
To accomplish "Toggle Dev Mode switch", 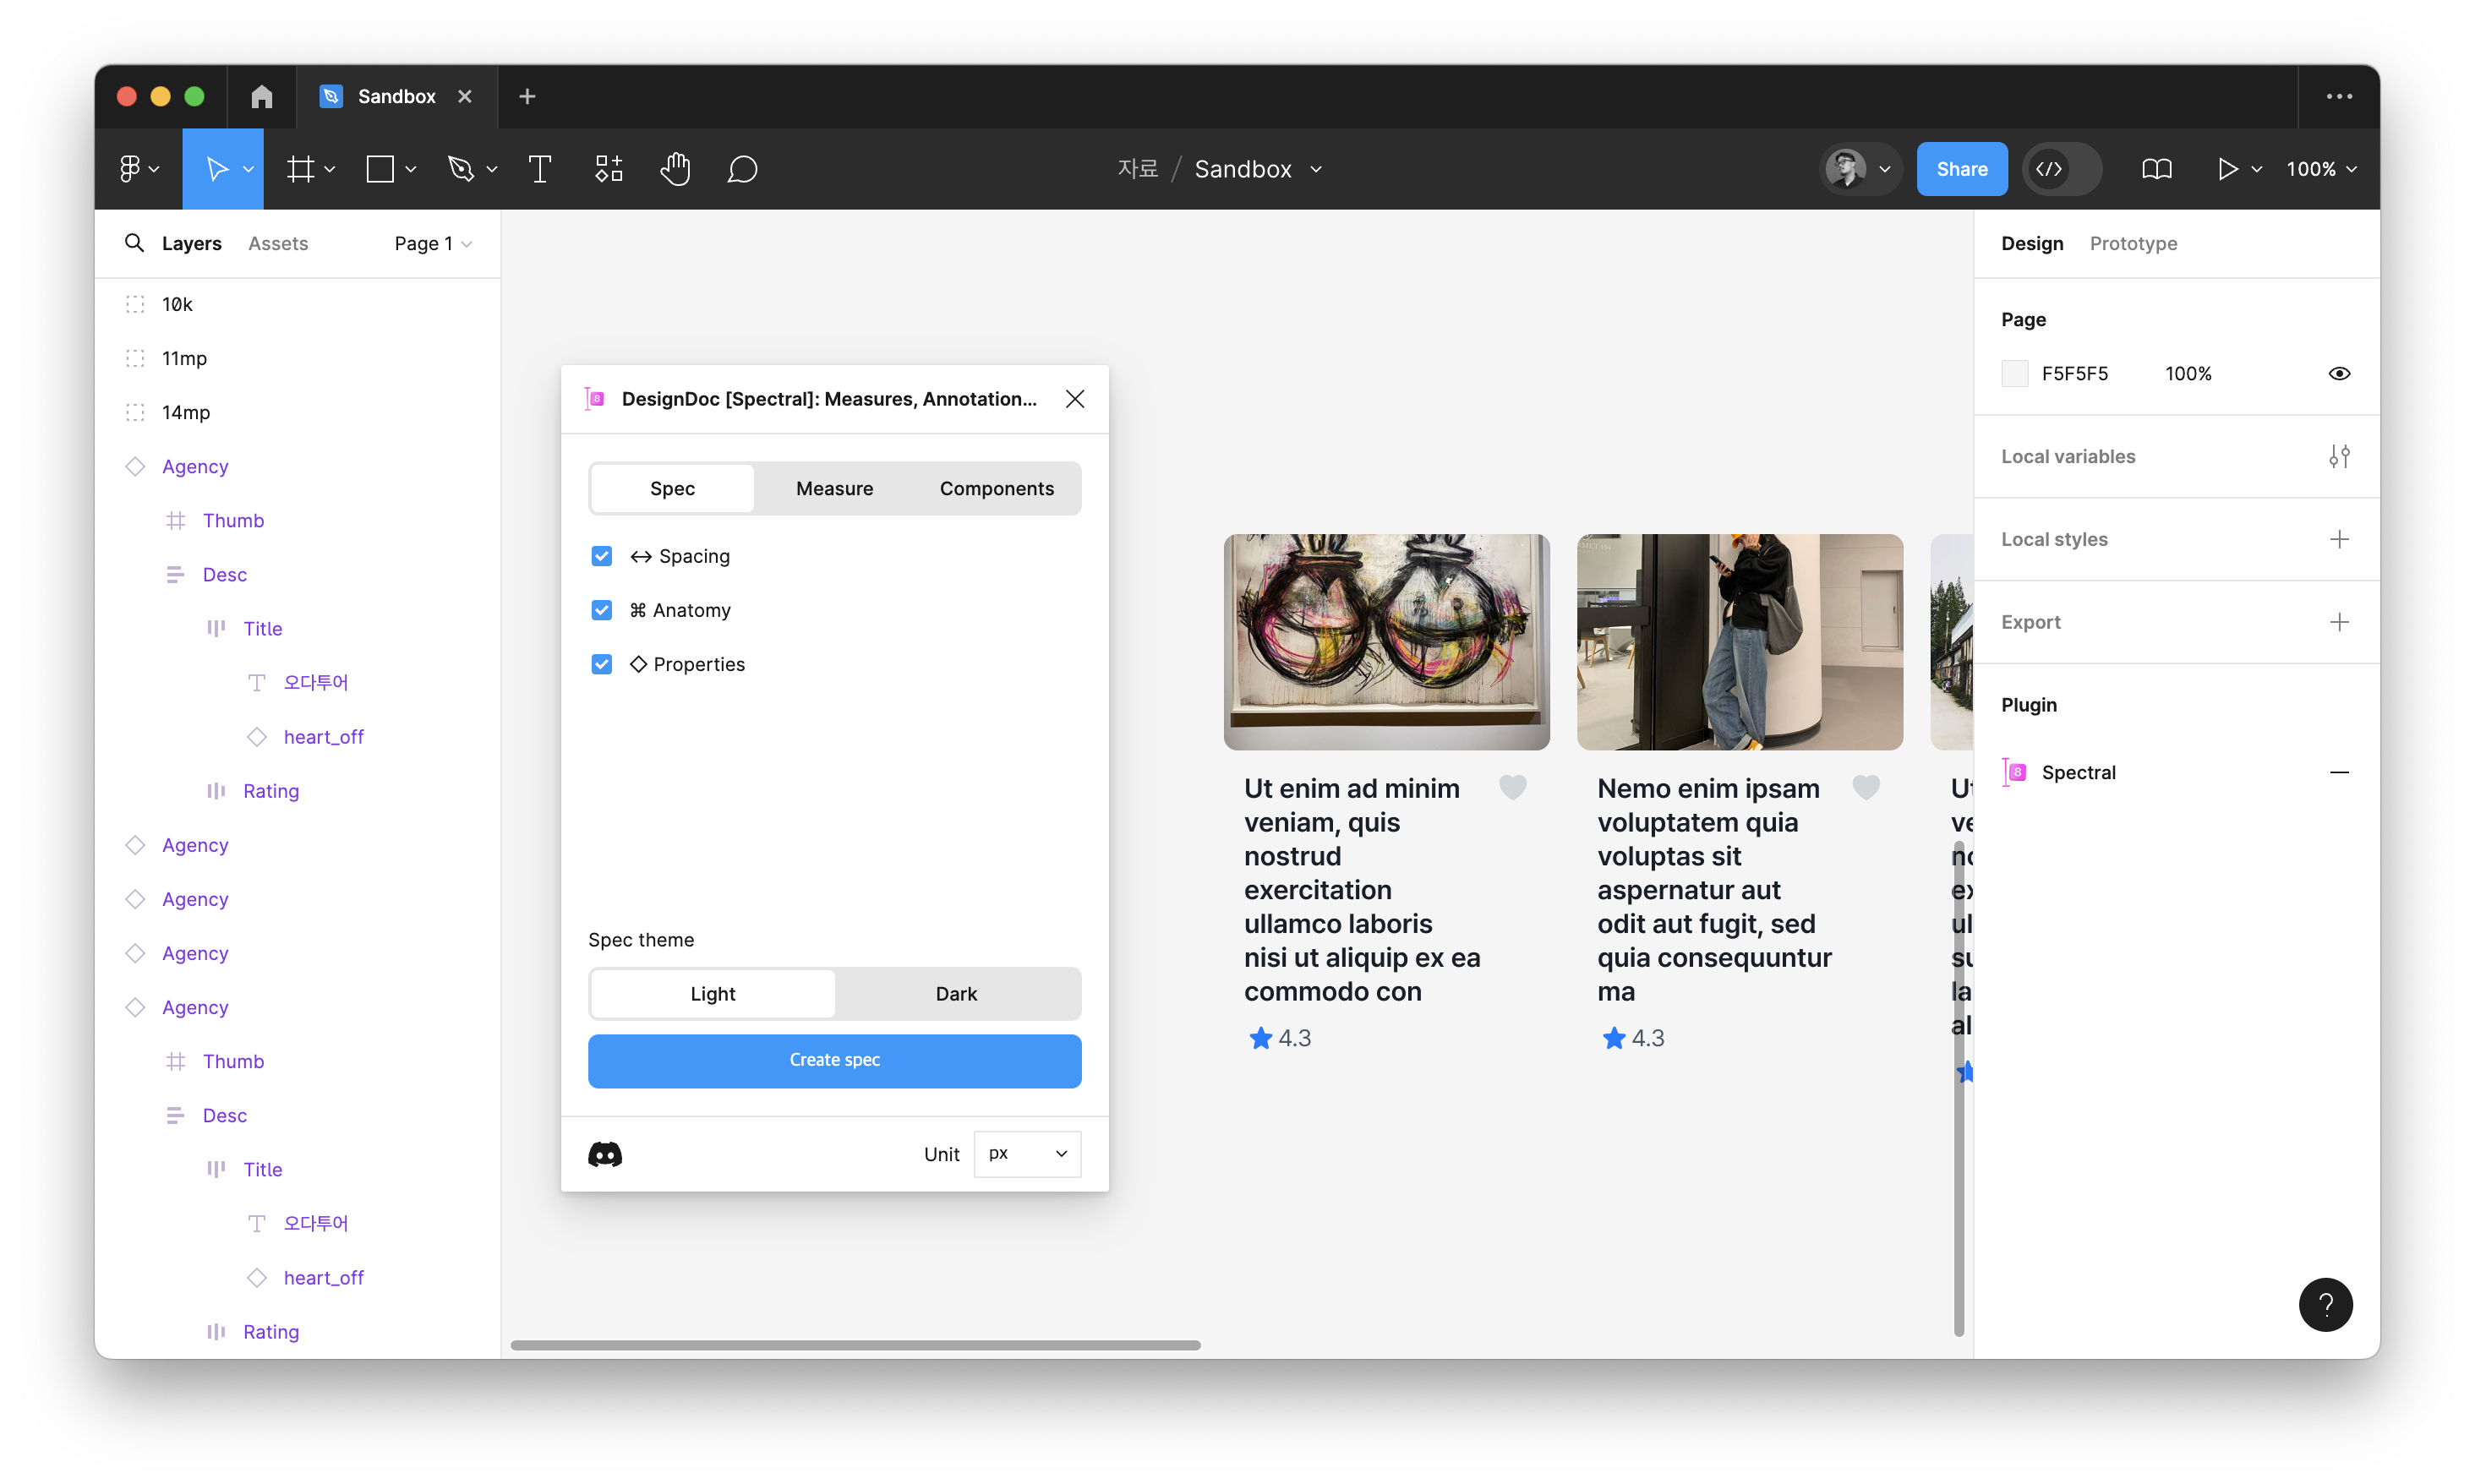I will click(2061, 169).
